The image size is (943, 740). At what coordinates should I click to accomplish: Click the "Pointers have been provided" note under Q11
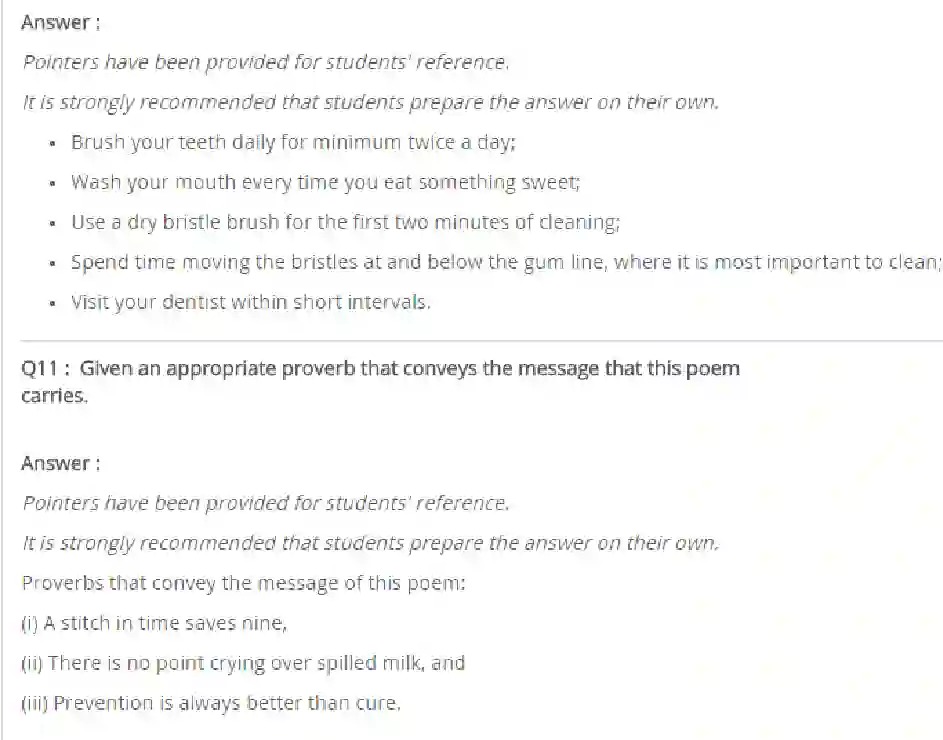265,503
